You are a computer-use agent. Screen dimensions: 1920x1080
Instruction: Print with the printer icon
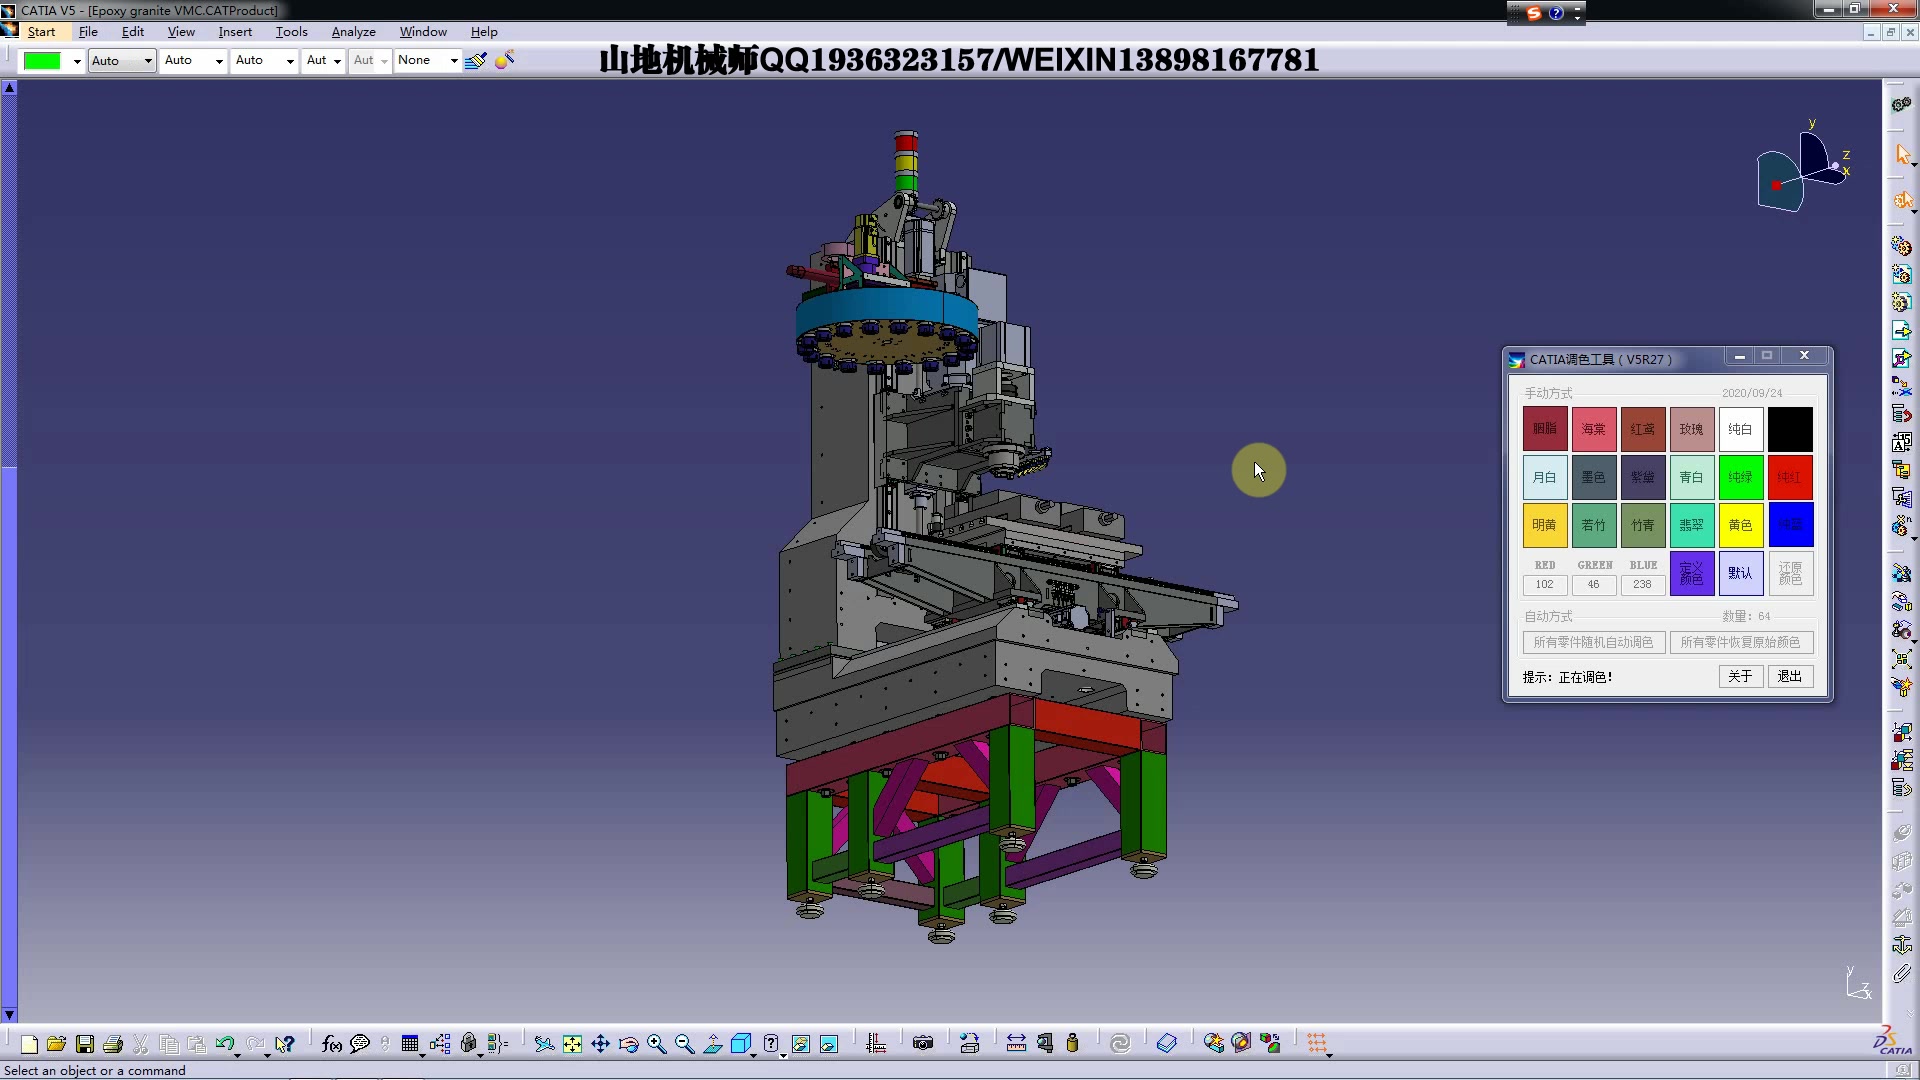coord(113,1044)
